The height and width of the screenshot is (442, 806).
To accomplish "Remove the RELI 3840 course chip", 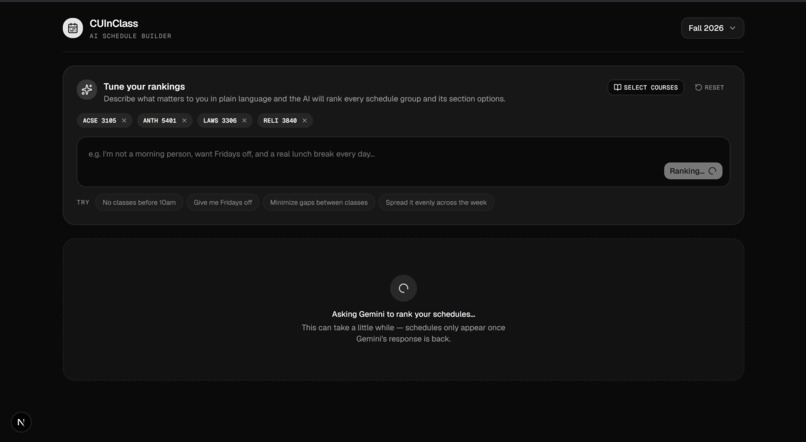I will 304,121.
